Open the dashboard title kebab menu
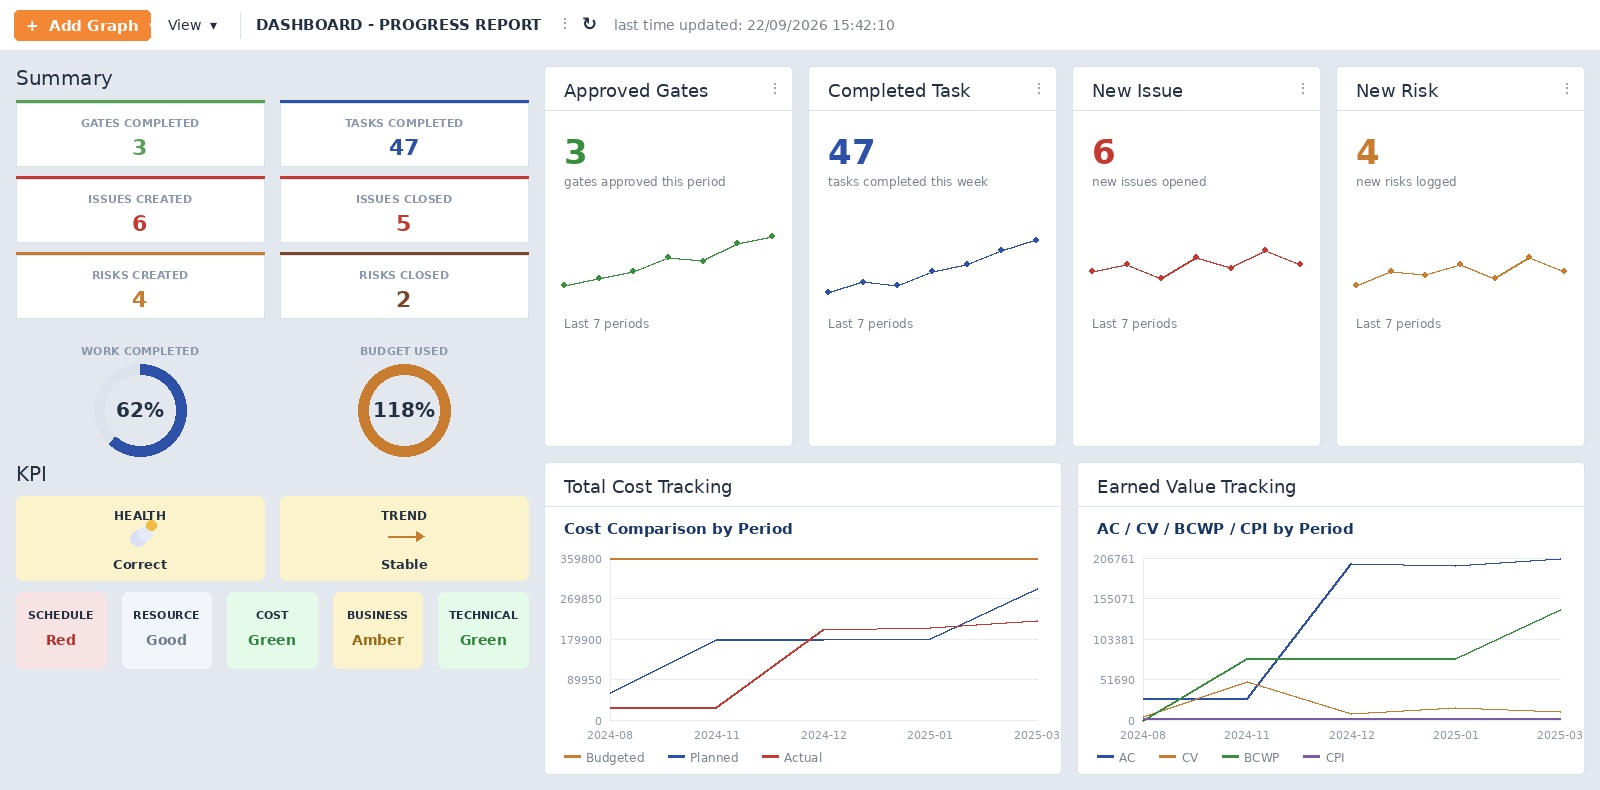 pyautogui.click(x=565, y=24)
